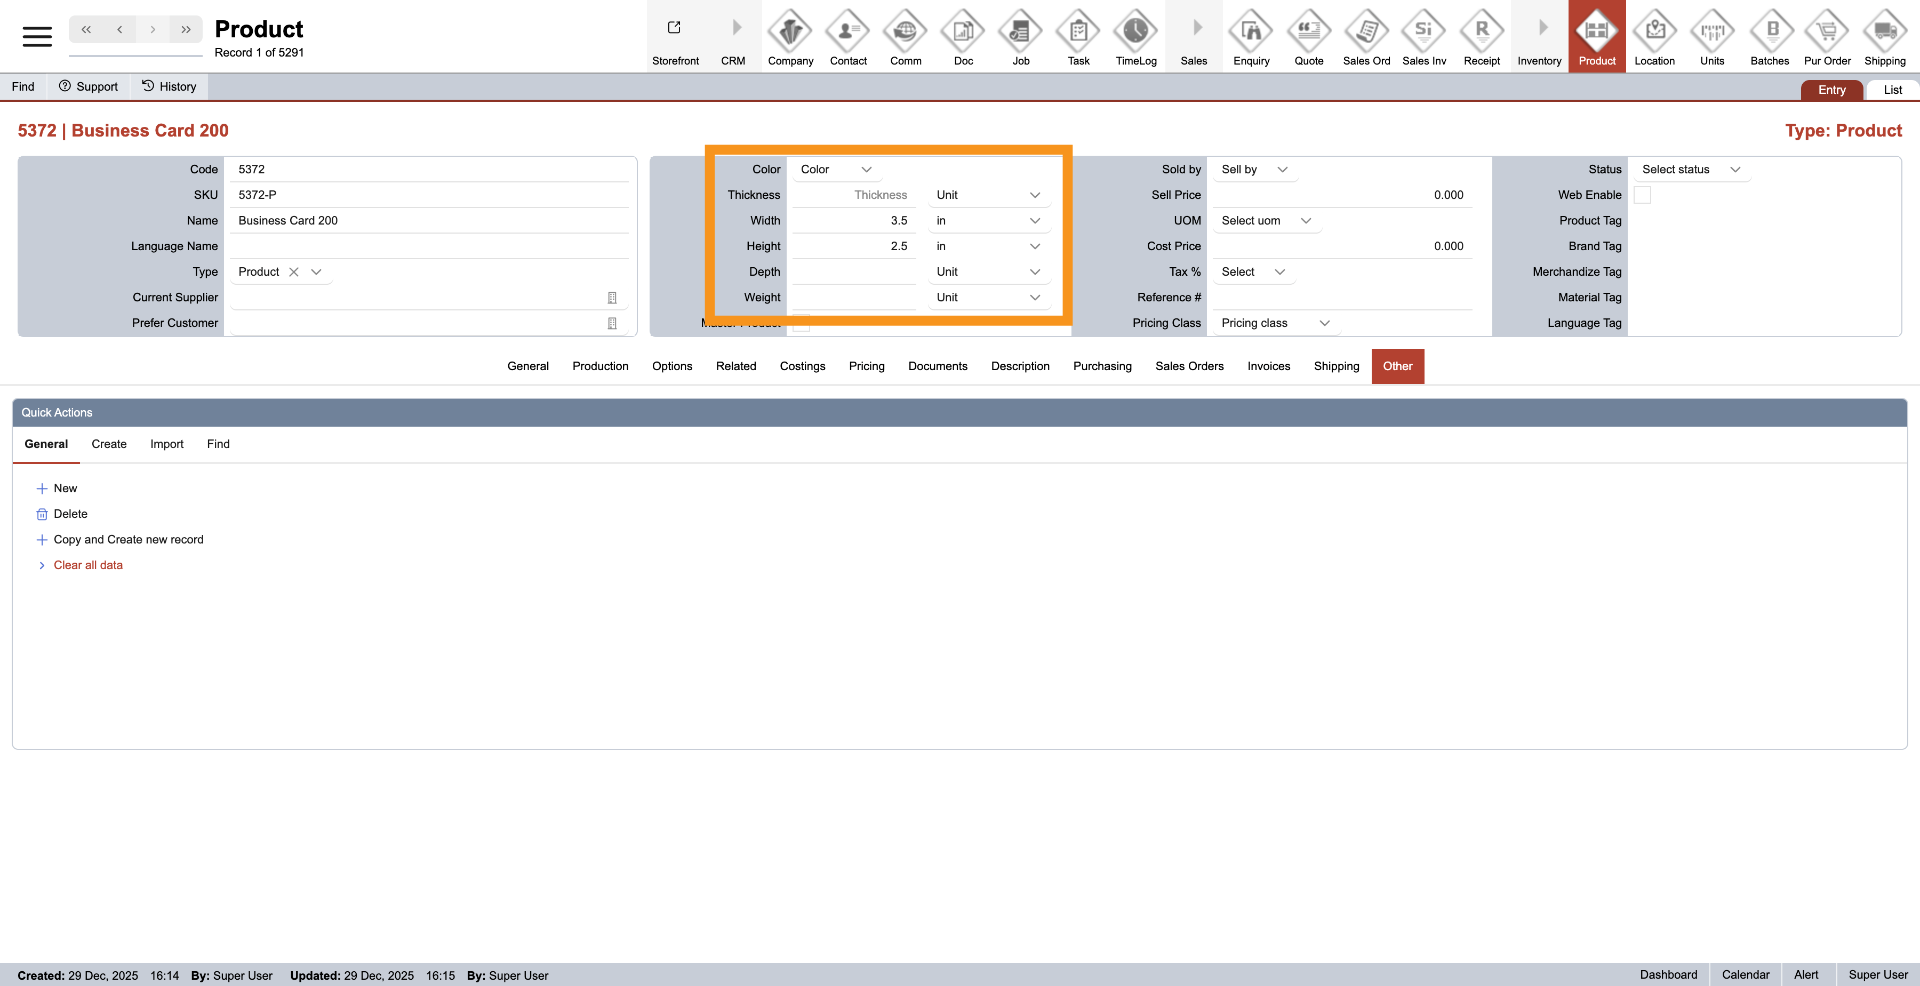Click the Clear all data link

[88, 565]
